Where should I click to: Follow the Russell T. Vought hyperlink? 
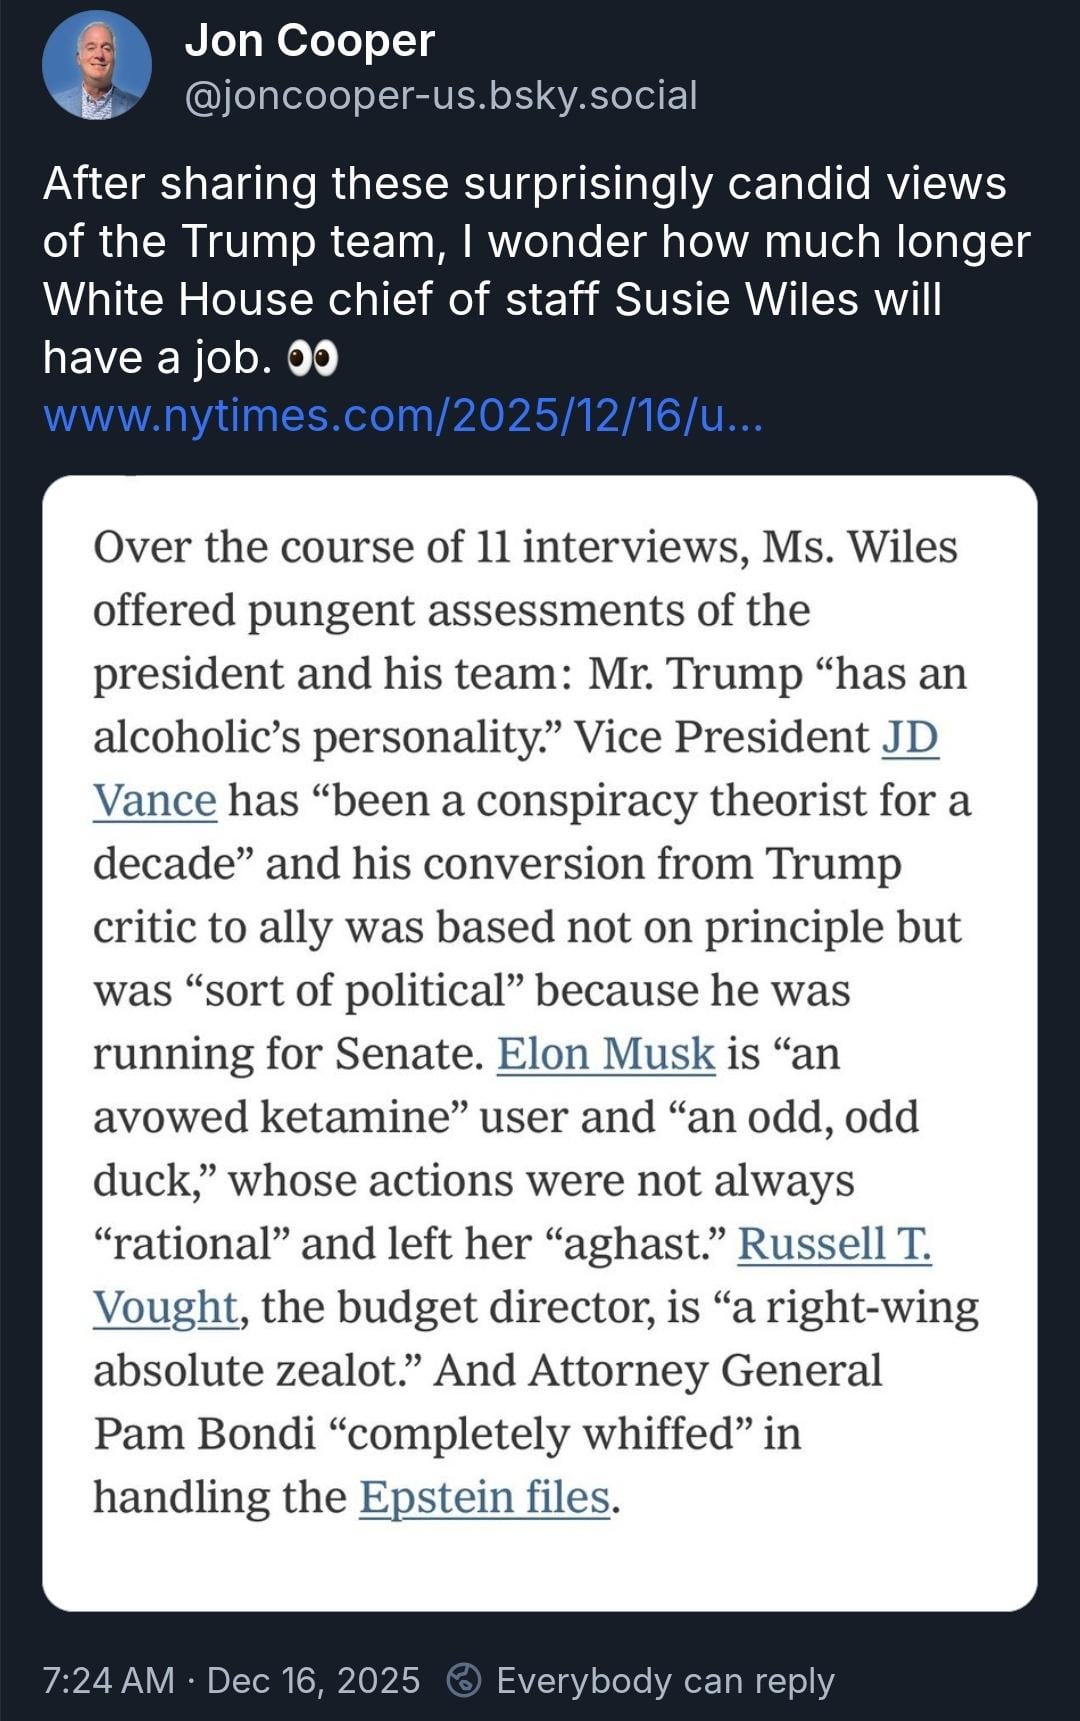[x=834, y=1244]
